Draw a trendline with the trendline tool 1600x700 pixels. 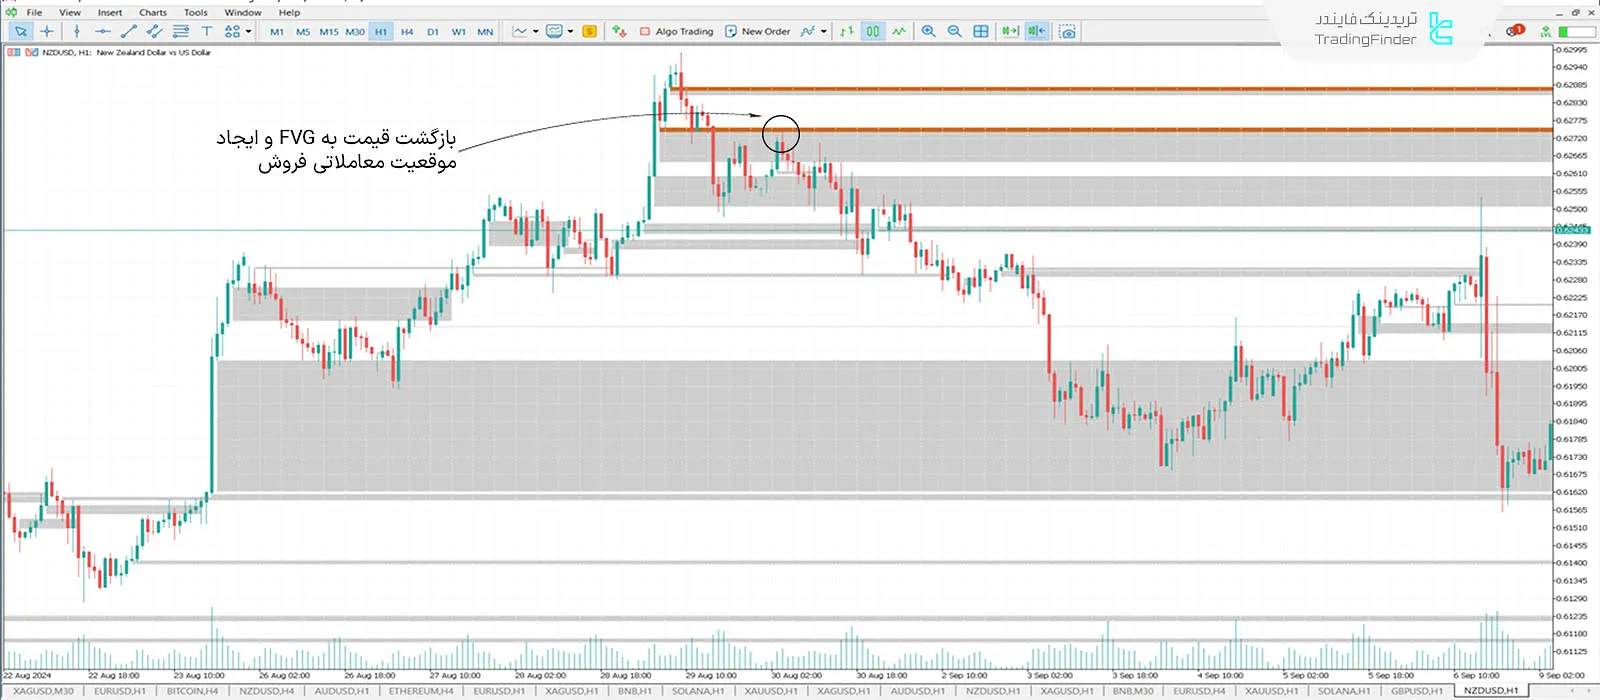pyautogui.click(x=128, y=32)
